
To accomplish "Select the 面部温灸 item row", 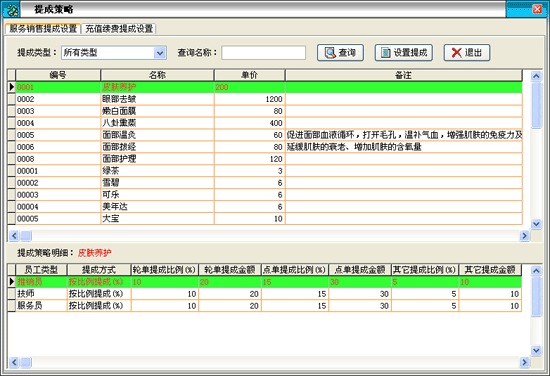I will click(x=265, y=135).
